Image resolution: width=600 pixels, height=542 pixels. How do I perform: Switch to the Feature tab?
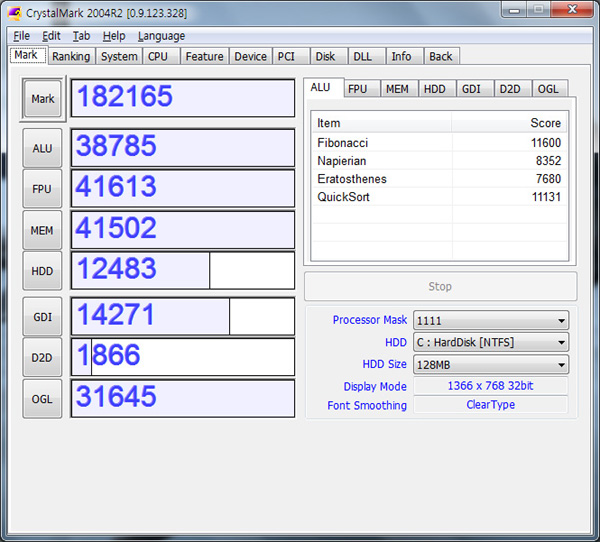click(204, 56)
